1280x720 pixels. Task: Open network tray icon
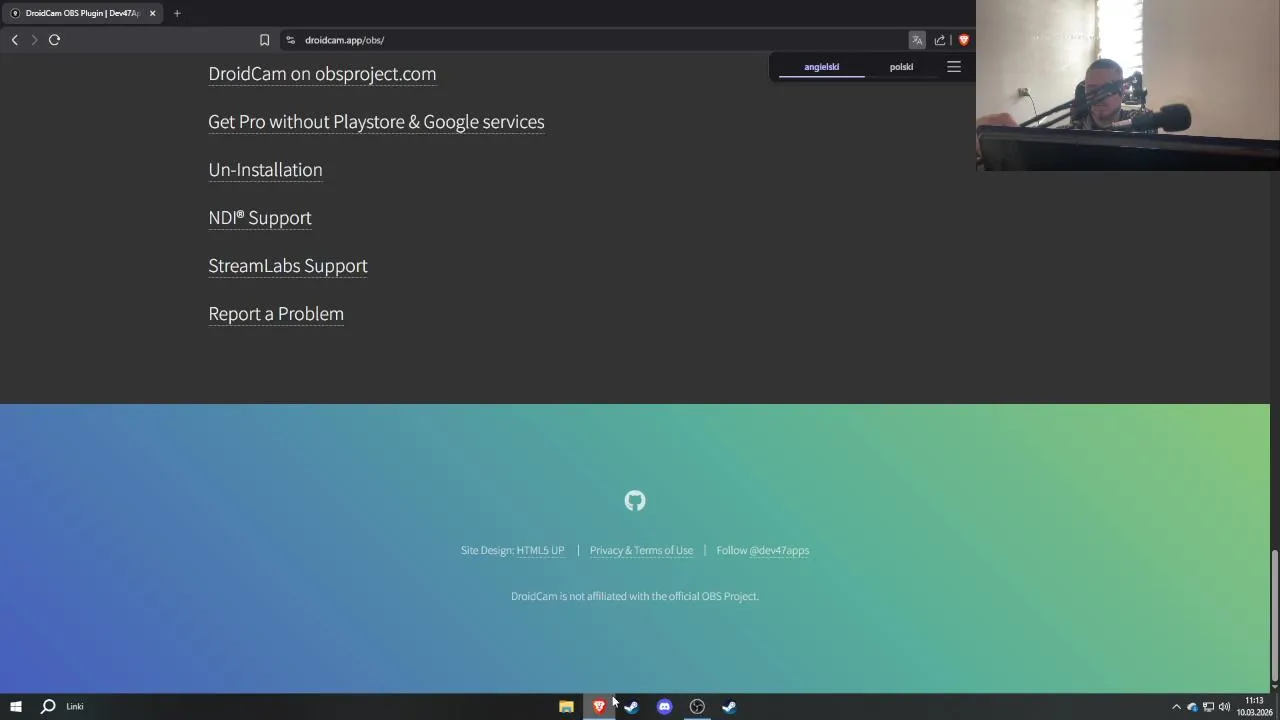point(1208,707)
